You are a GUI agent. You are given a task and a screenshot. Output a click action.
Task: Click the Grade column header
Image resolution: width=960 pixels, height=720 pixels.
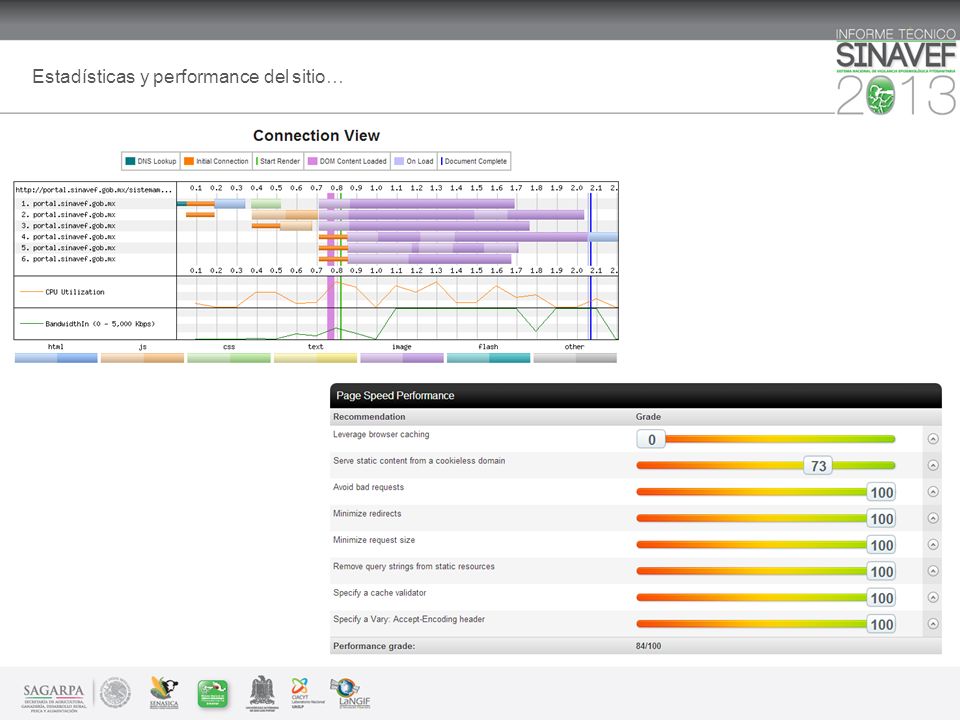click(648, 416)
